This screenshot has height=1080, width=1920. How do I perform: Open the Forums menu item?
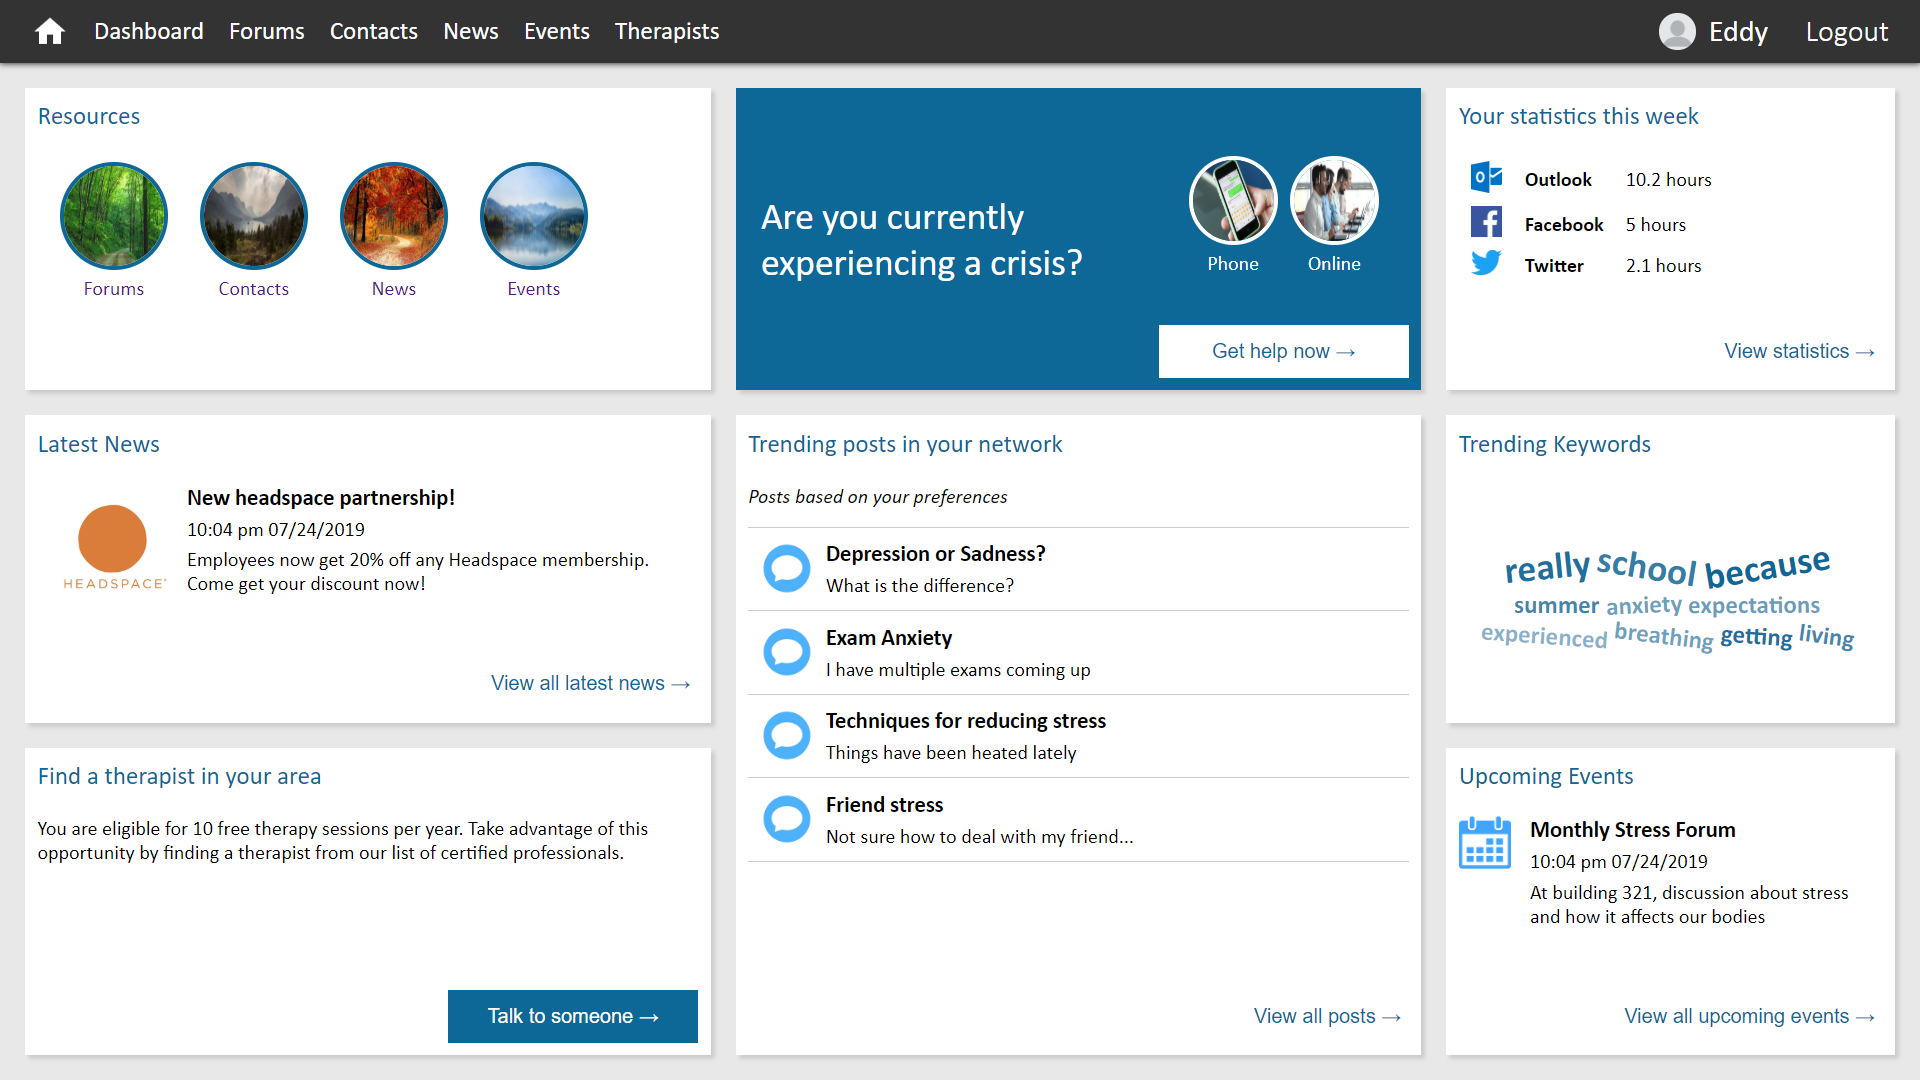point(265,30)
